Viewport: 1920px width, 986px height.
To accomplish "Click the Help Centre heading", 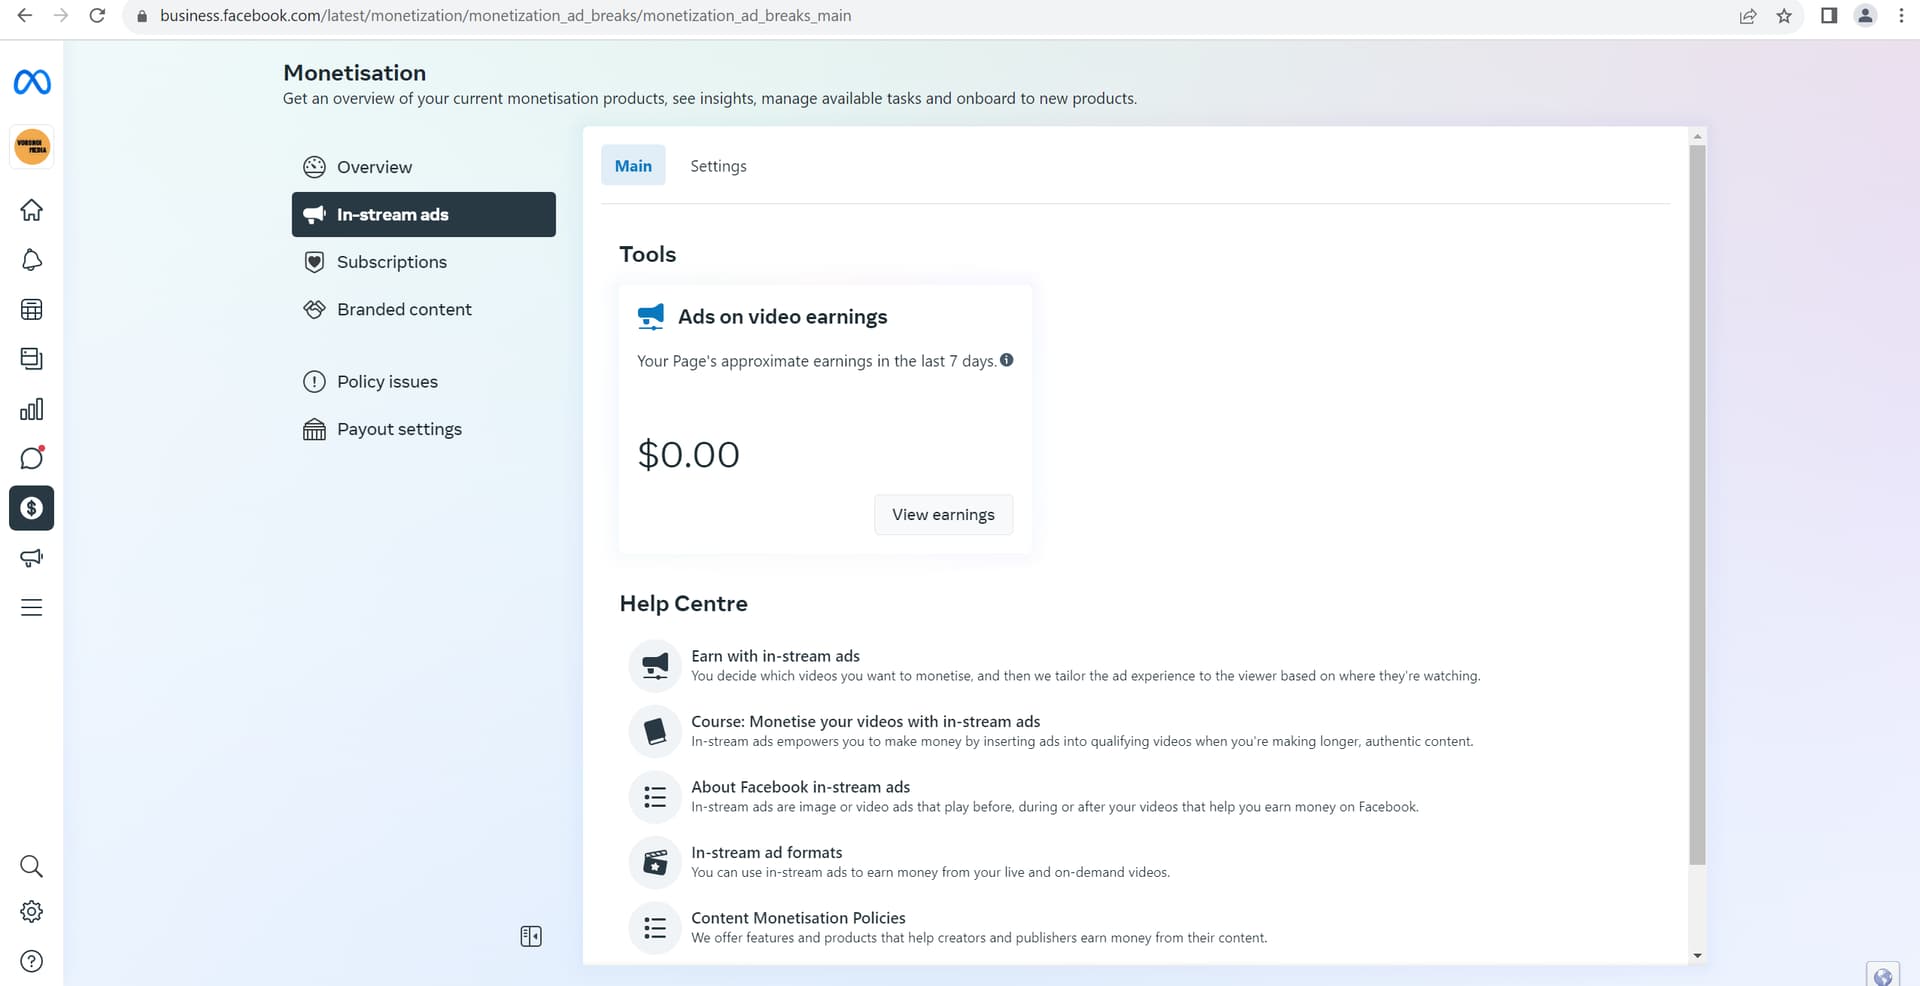I will click(x=684, y=604).
